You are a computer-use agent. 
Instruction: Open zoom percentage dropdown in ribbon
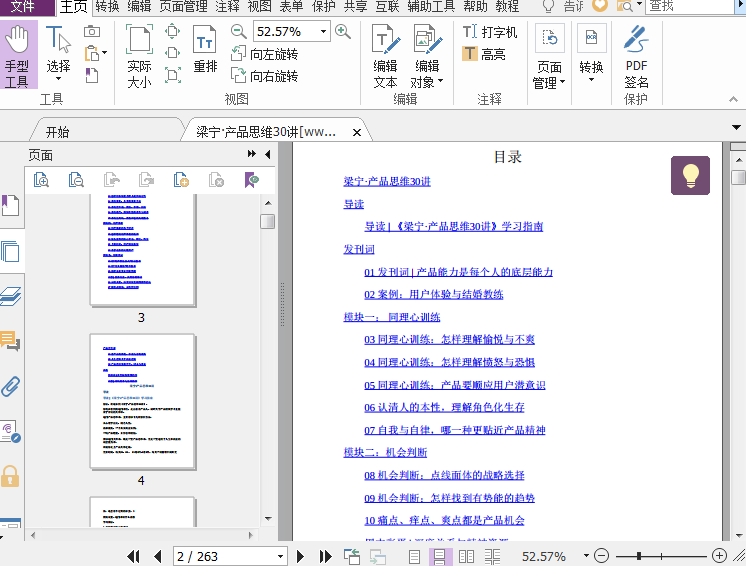[x=324, y=32]
